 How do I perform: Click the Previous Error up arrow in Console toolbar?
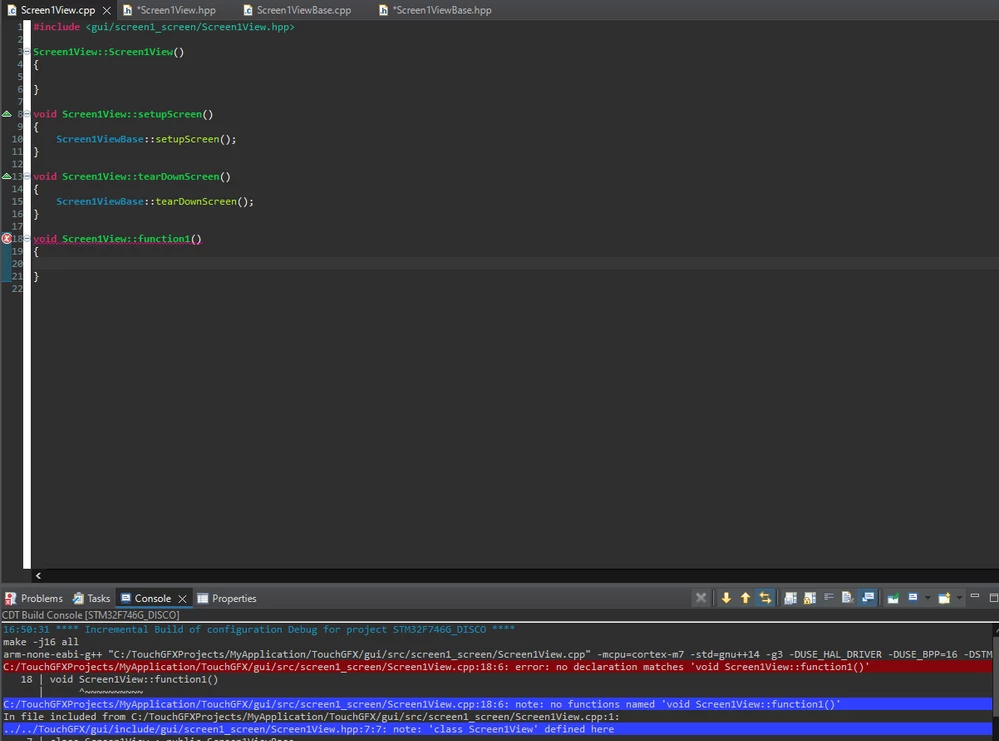745,598
